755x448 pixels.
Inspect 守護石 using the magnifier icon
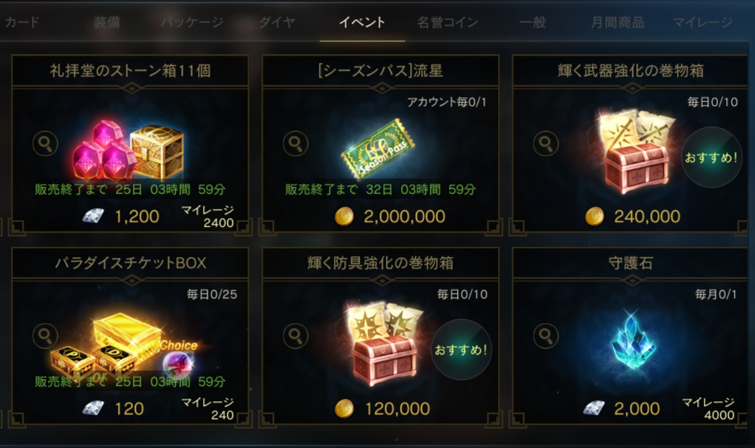coord(546,336)
